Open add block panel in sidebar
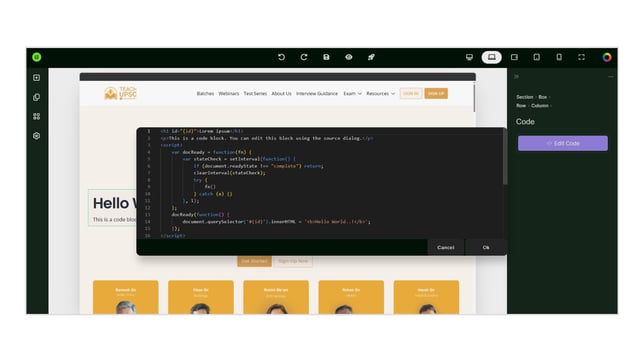 pos(37,78)
